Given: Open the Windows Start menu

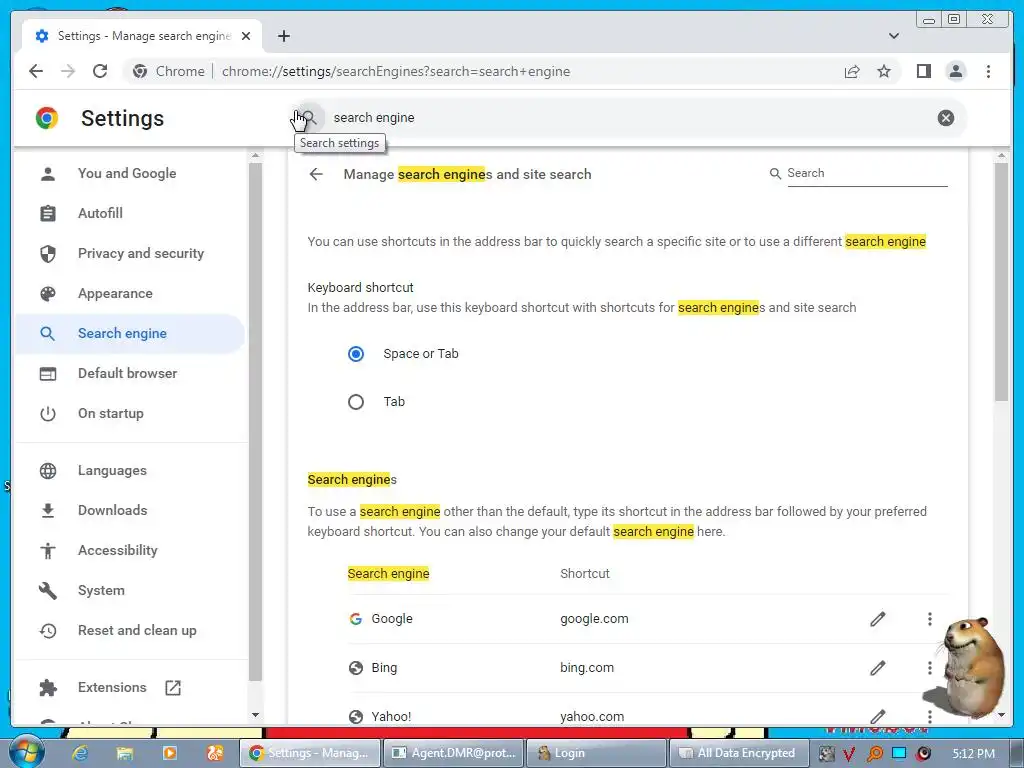Looking at the screenshot, I should (x=25, y=752).
